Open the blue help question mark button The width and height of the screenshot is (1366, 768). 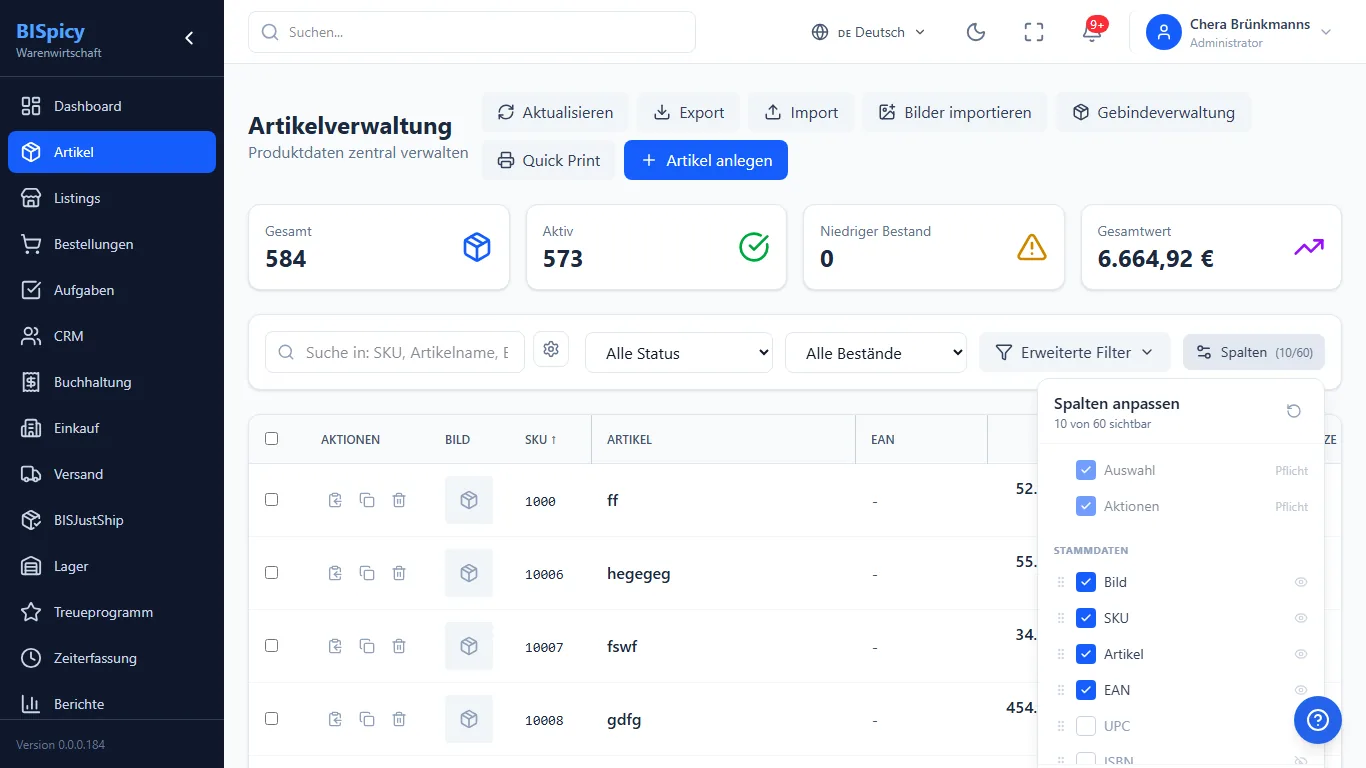tap(1317, 719)
